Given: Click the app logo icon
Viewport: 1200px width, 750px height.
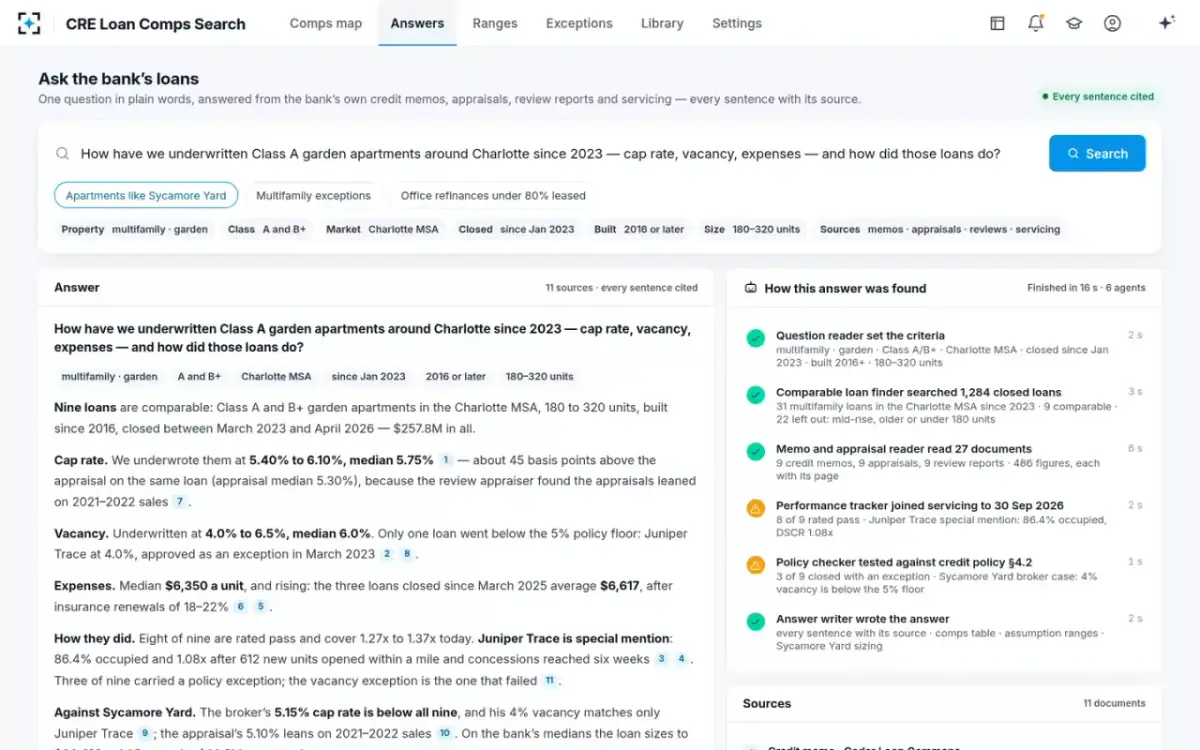Looking at the screenshot, I should tap(30, 23).
